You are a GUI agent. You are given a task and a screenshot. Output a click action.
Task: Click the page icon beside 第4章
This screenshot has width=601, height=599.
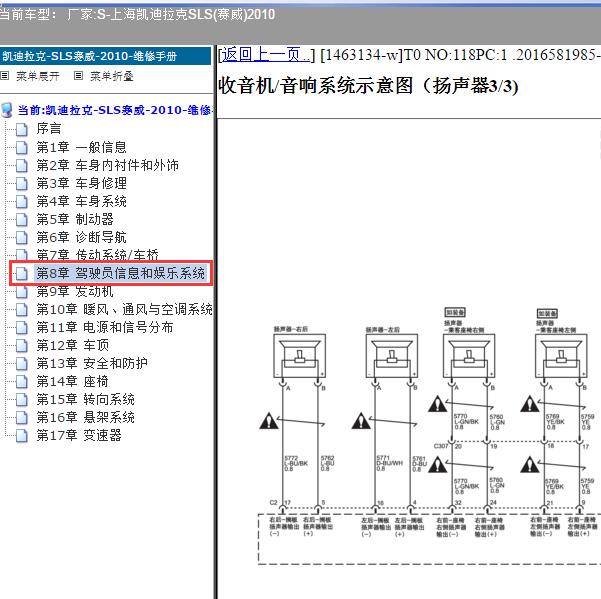pos(22,202)
